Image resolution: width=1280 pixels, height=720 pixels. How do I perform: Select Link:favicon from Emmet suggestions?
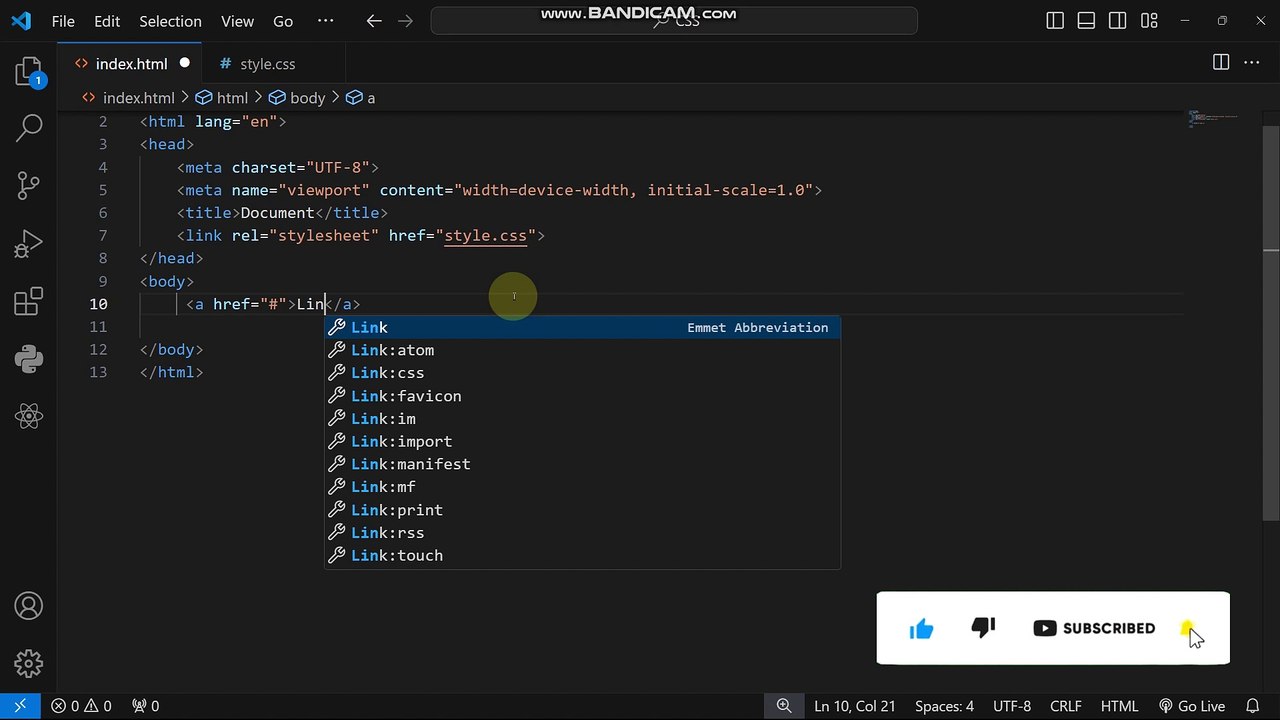405,396
